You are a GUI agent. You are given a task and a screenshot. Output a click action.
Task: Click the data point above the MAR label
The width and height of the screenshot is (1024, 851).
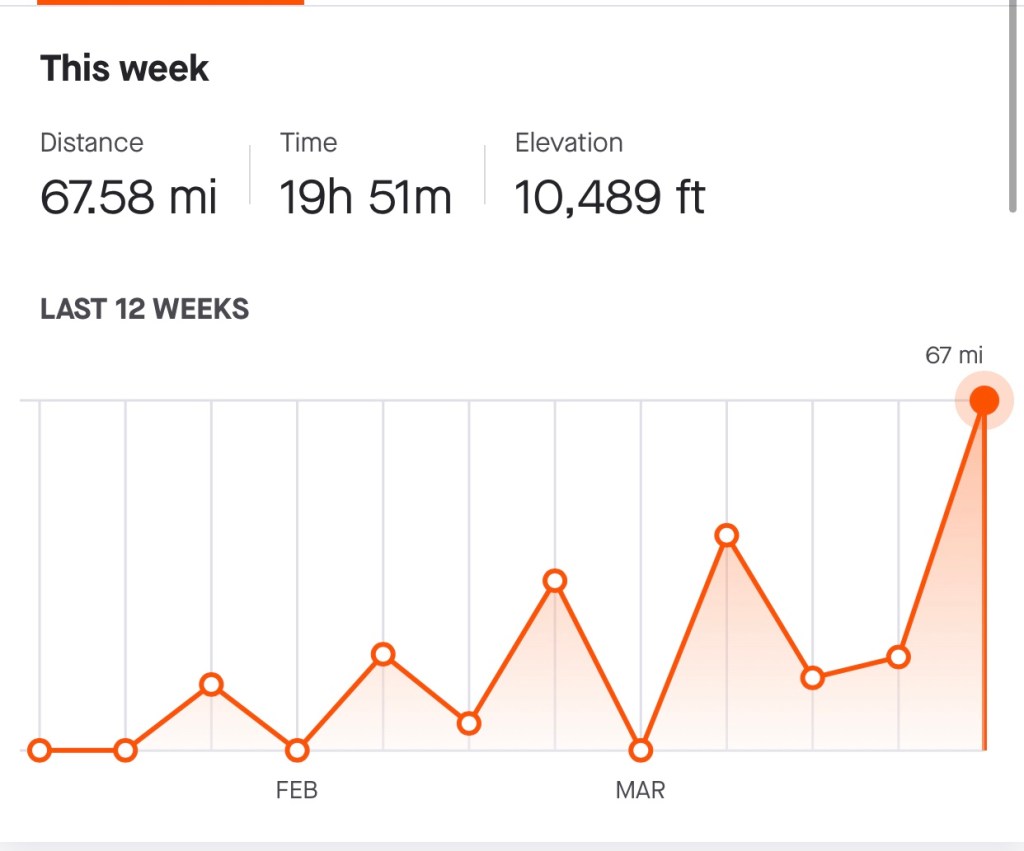641,750
